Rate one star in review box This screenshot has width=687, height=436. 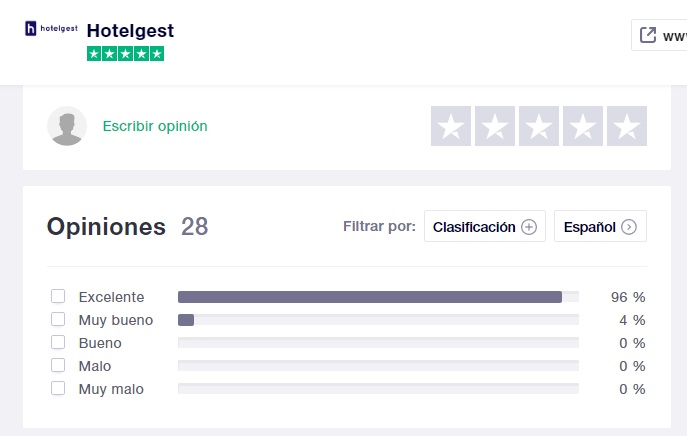451,127
